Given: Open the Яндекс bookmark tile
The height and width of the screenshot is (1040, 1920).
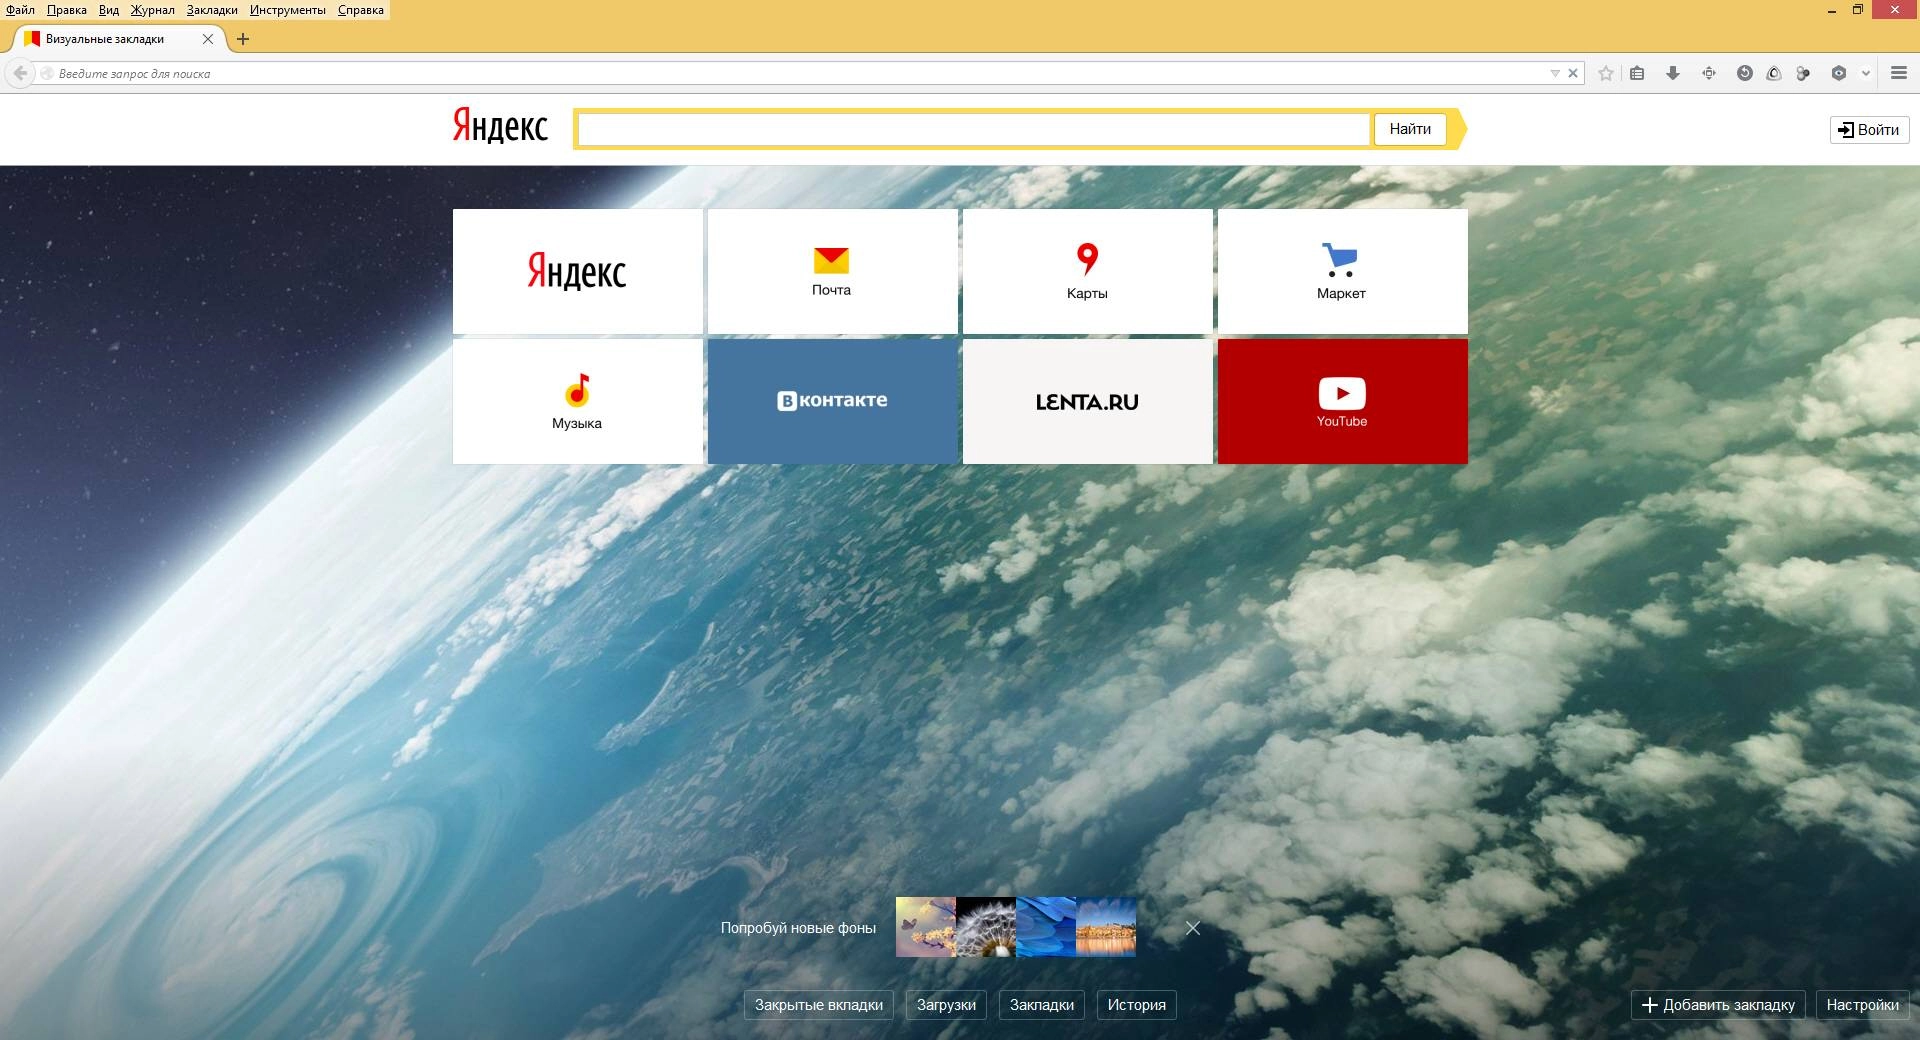Looking at the screenshot, I should pos(578,271).
